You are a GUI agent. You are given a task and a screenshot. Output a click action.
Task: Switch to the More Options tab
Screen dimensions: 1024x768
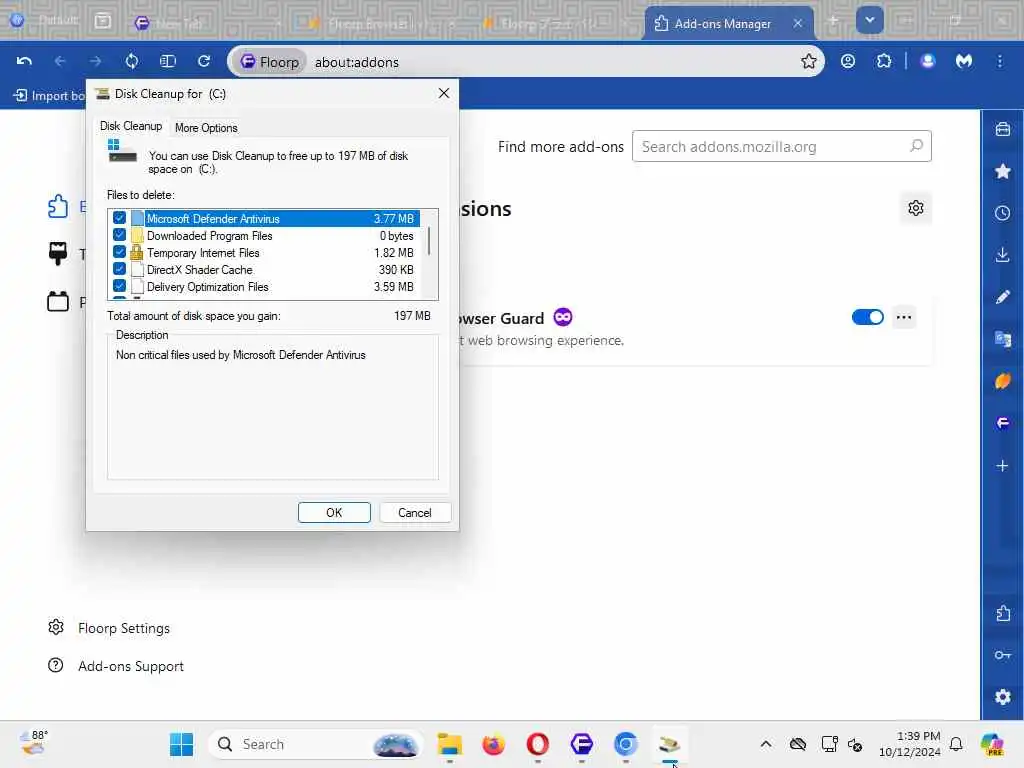point(206,128)
